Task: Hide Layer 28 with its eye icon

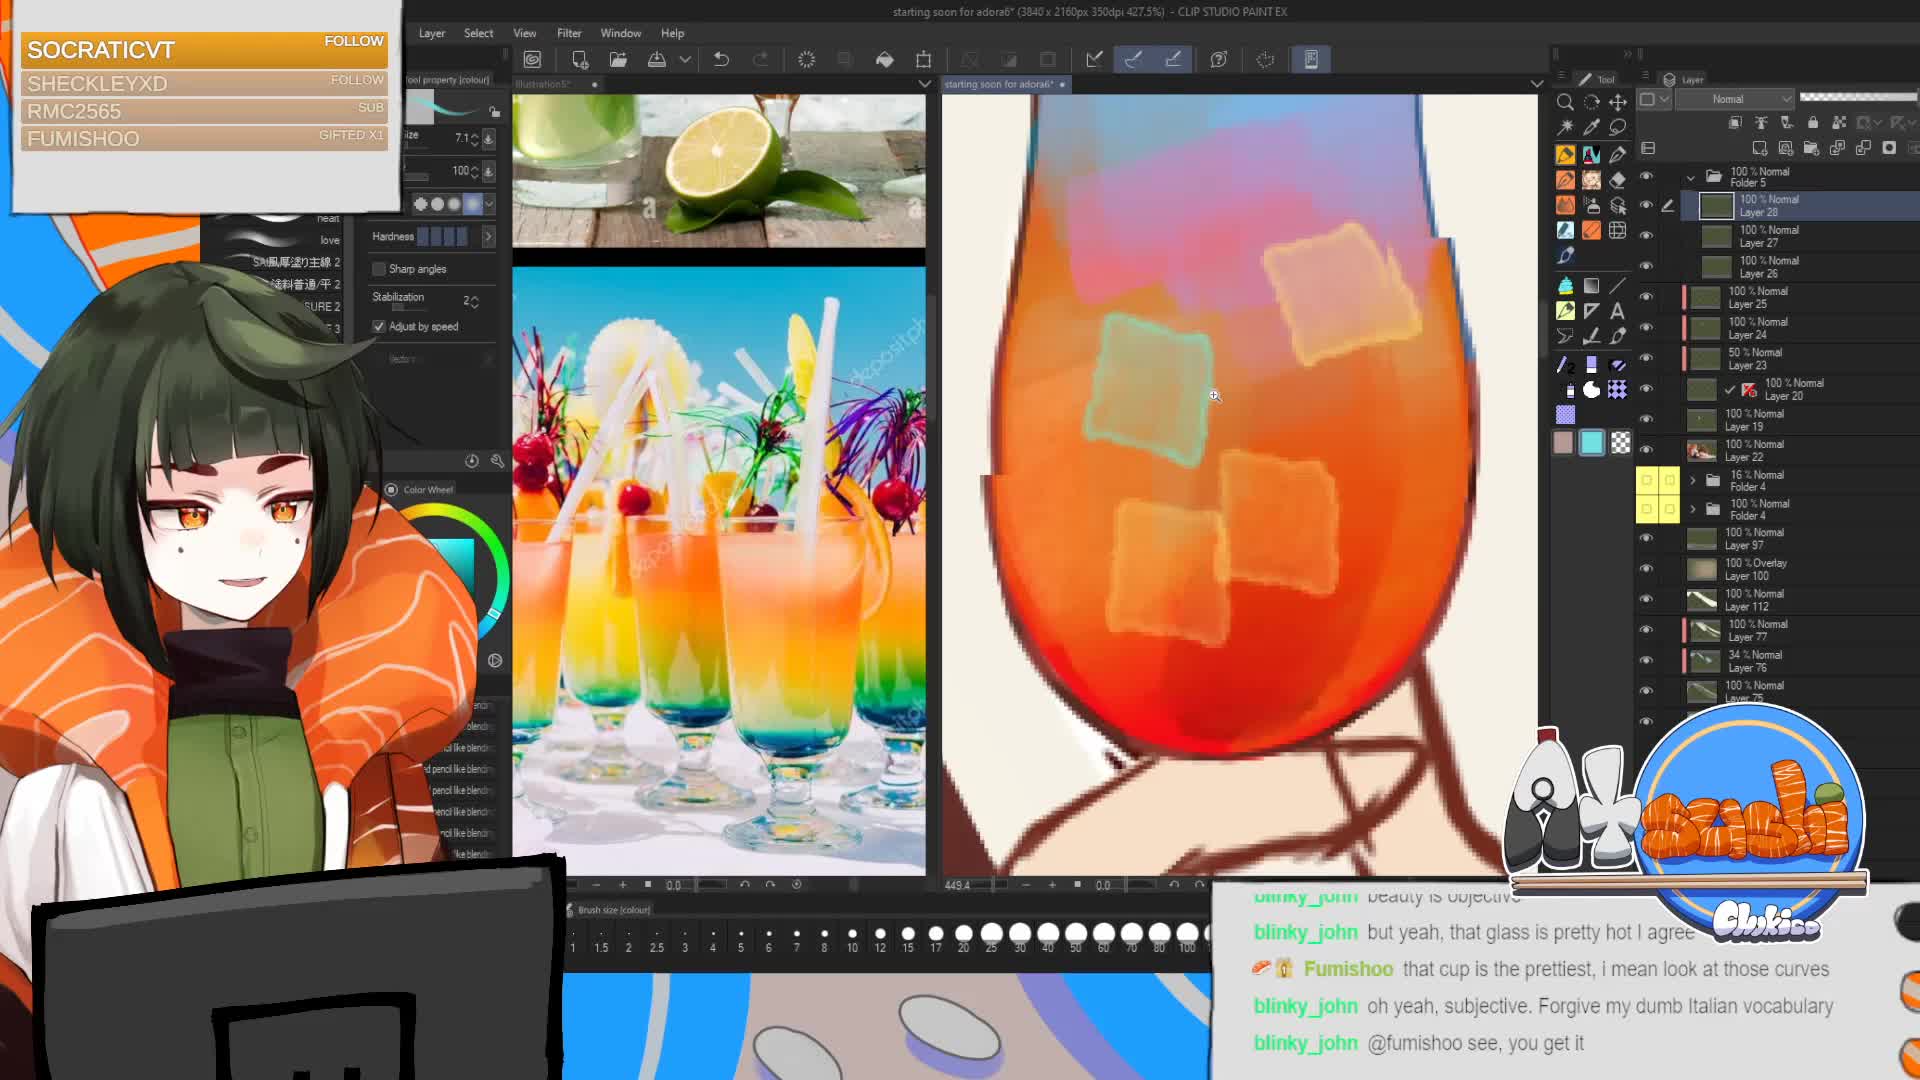Action: point(1646,205)
